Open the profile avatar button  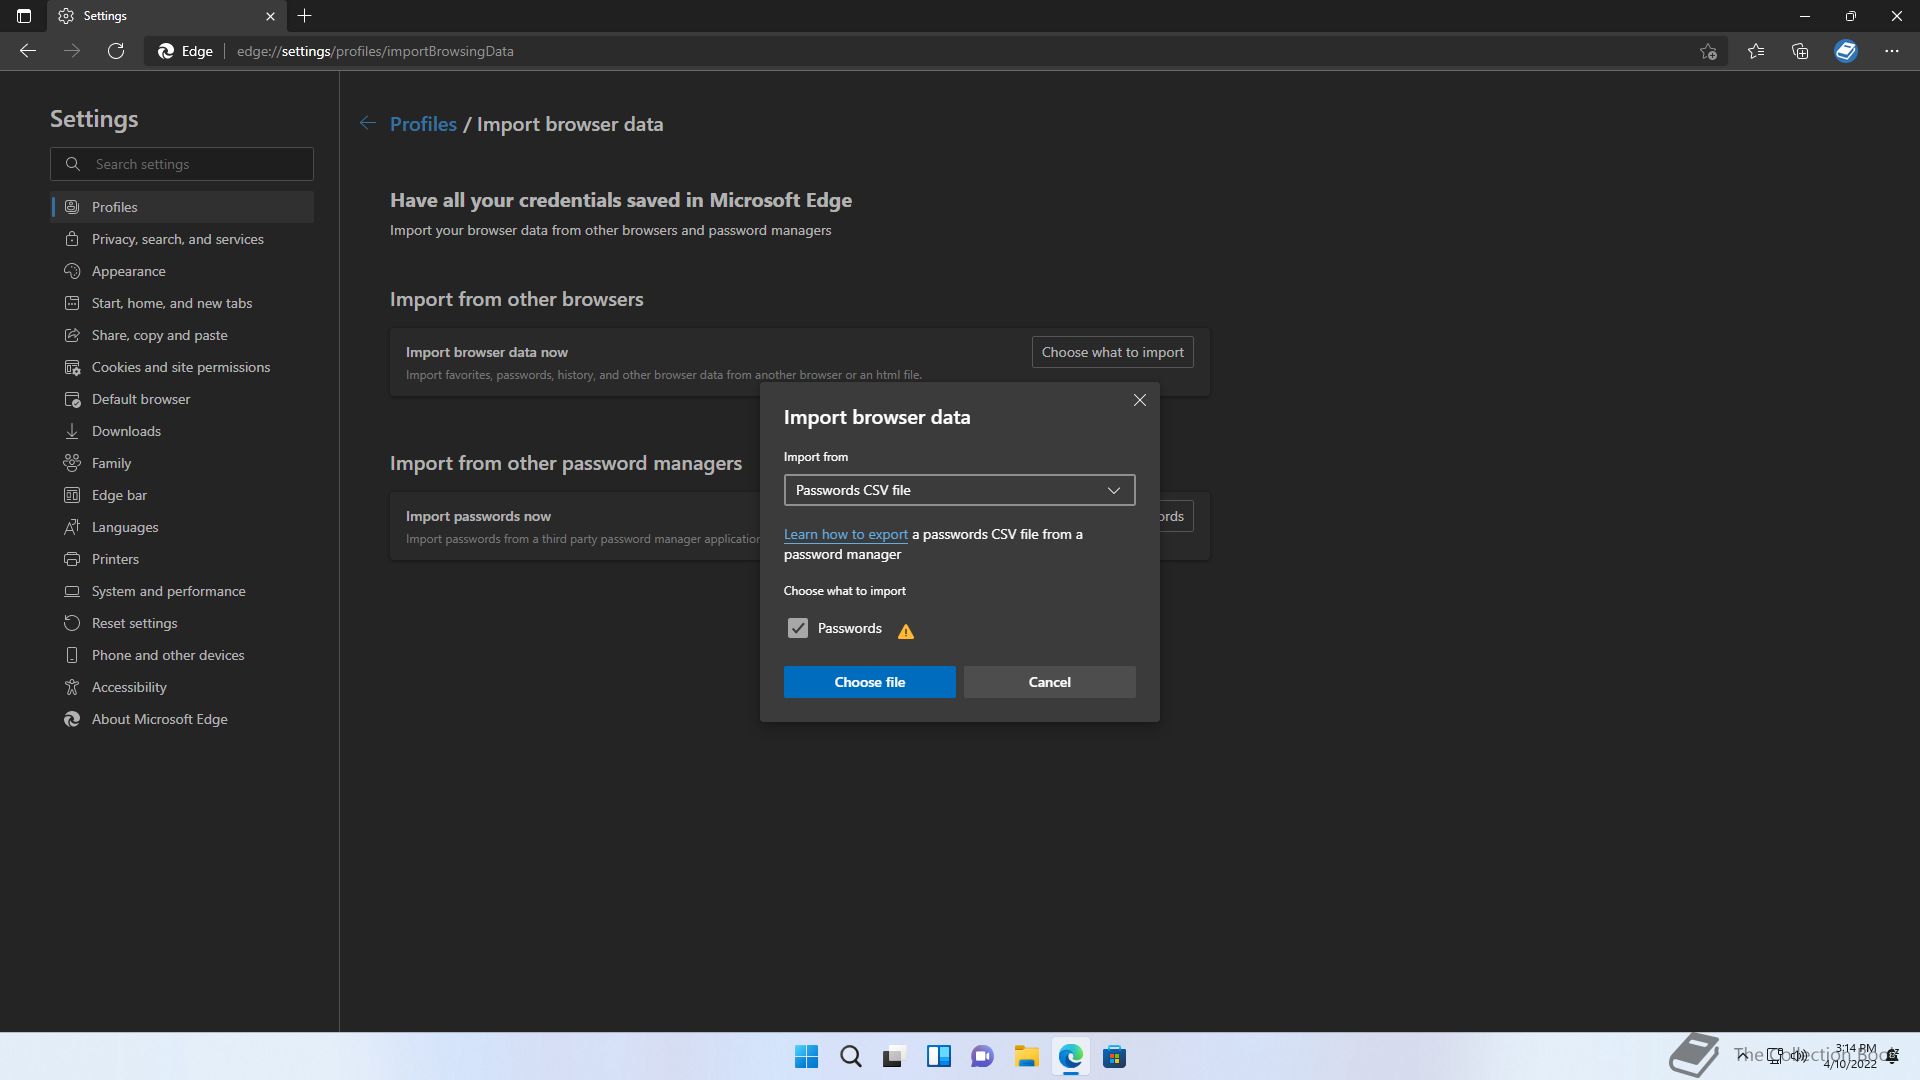click(x=1846, y=51)
